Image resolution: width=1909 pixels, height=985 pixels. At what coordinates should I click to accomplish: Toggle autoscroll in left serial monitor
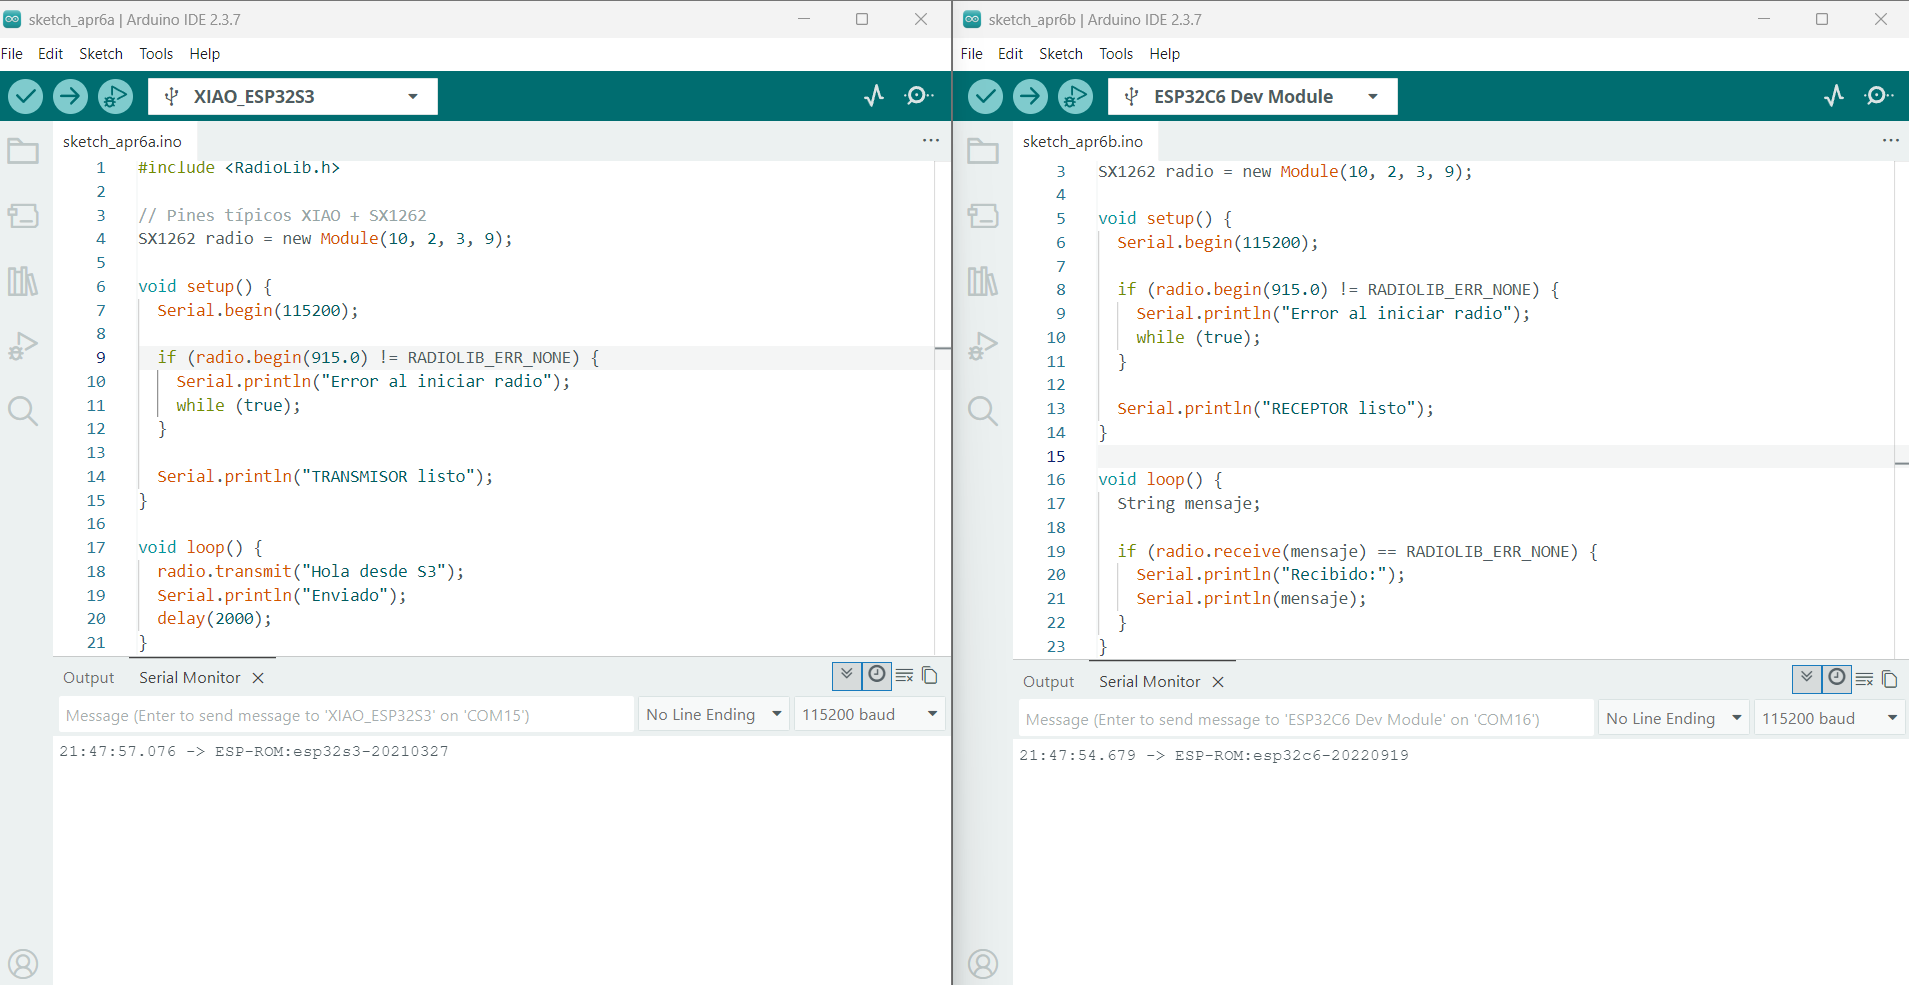846,676
